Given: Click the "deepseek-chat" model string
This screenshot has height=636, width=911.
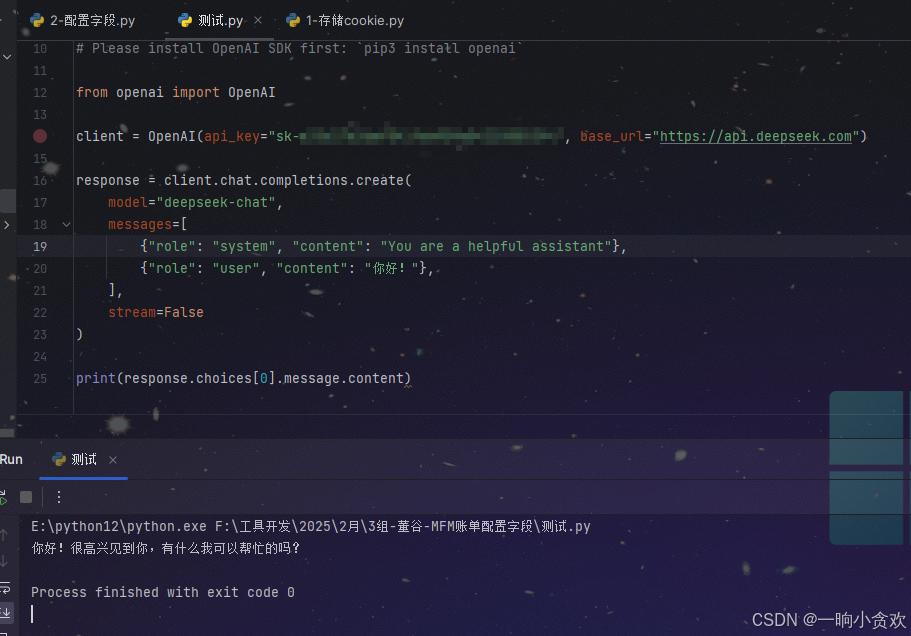Looking at the screenshot, I should [216, 203].
